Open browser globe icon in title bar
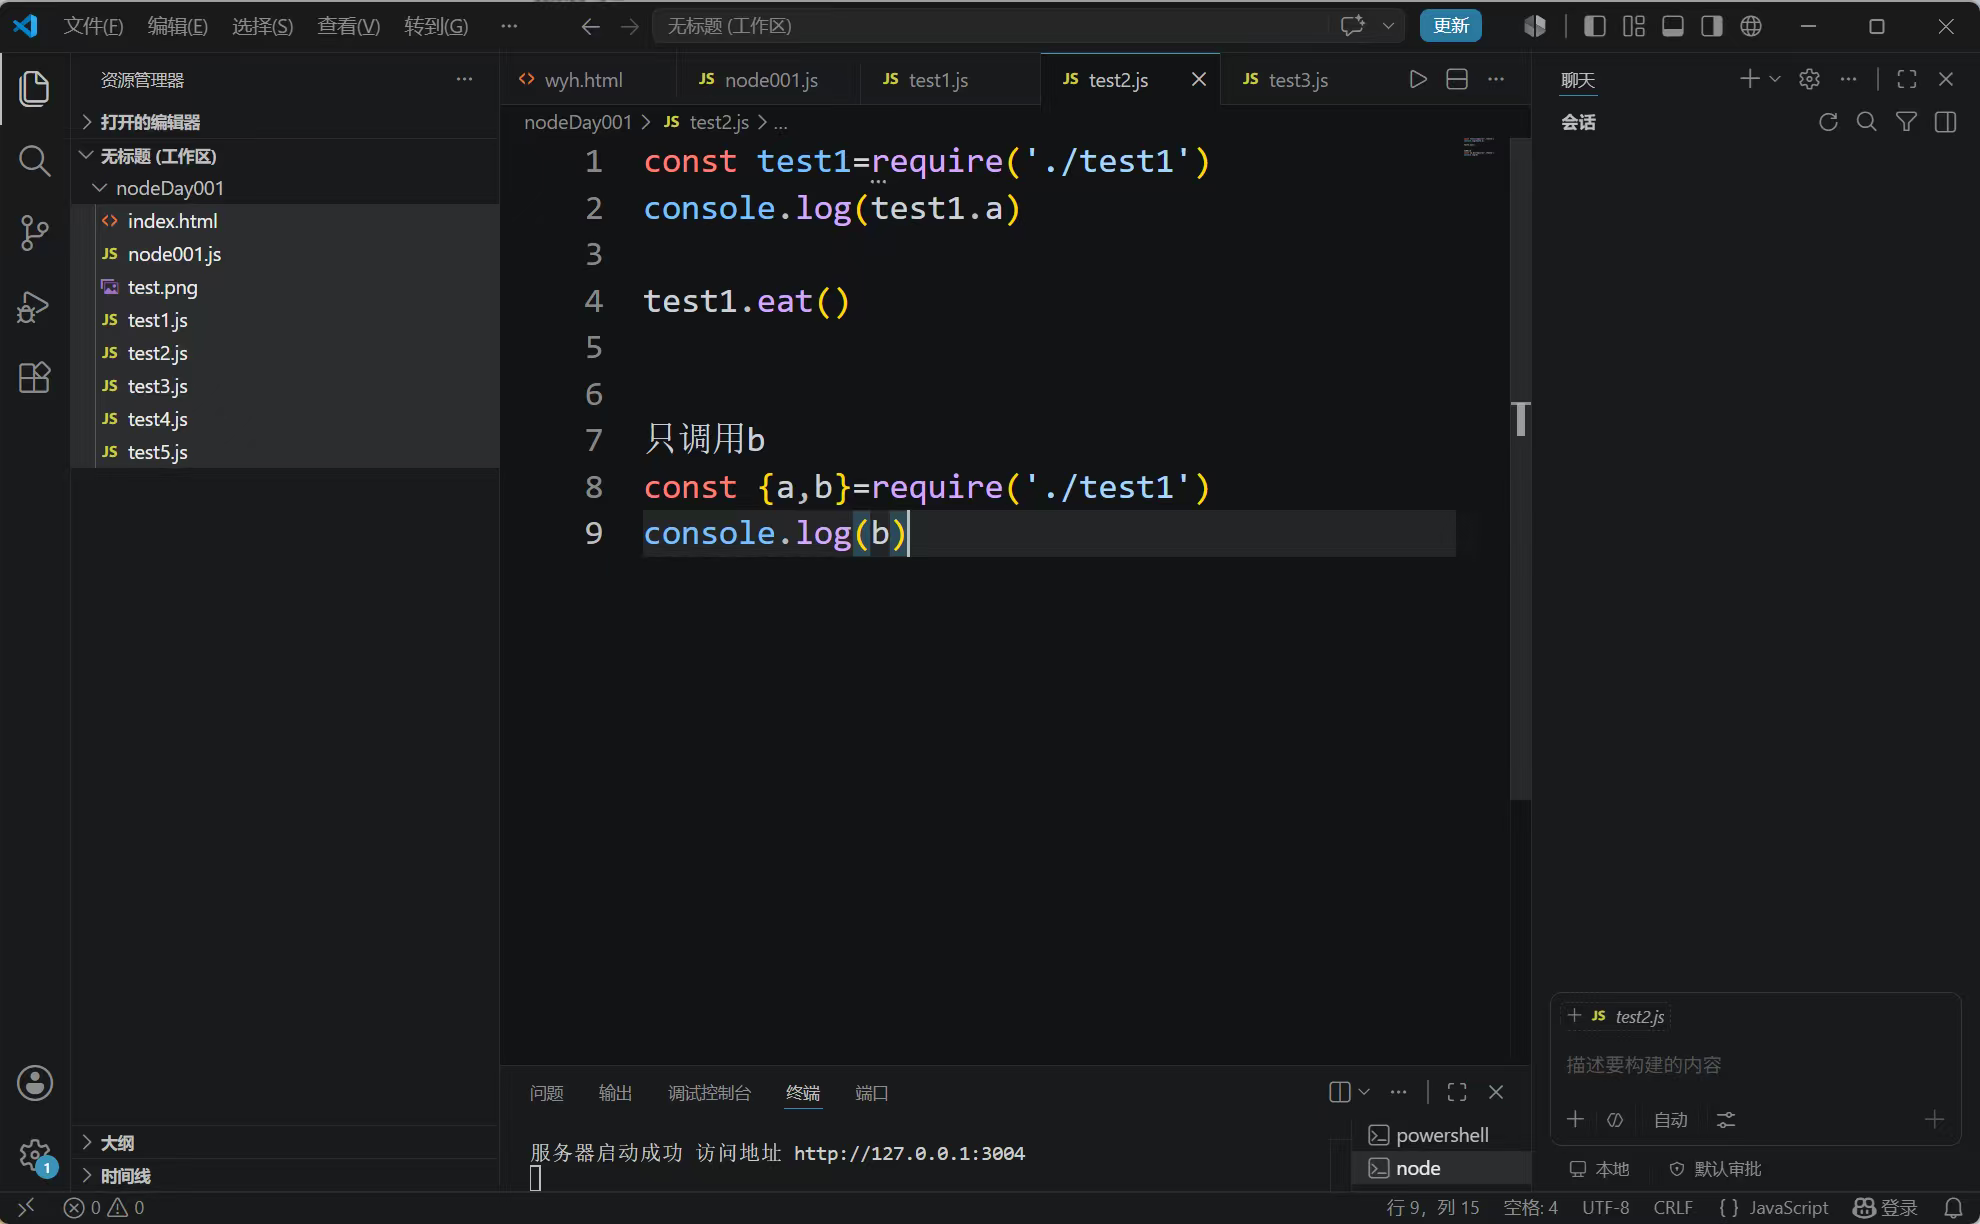The height and width of the screenshot is (1224, 1980). point(1751,26)
